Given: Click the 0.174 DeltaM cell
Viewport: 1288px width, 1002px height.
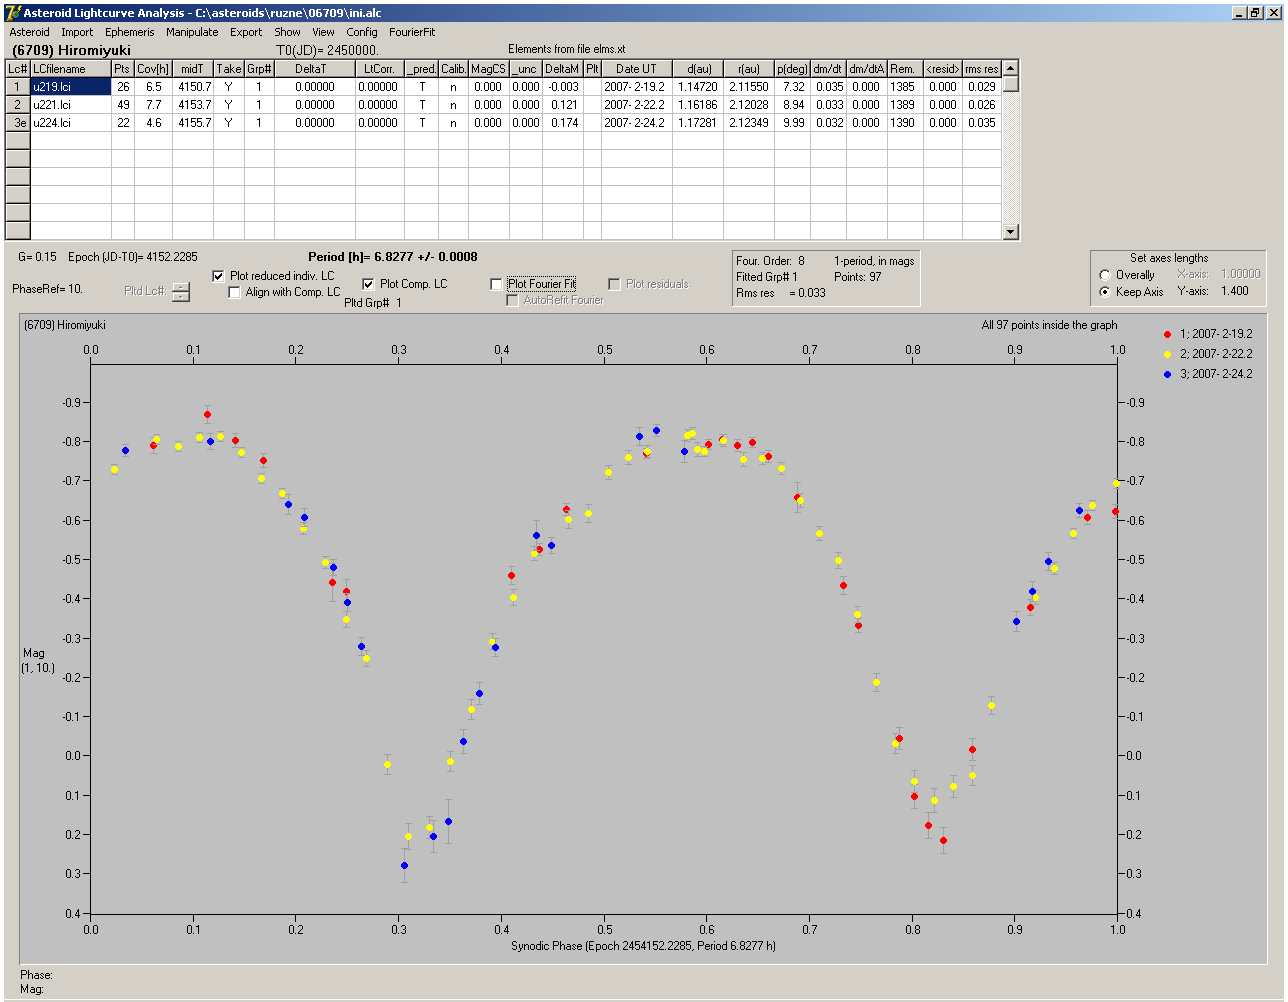Looking at the screenshot, I should coord(563,123).
